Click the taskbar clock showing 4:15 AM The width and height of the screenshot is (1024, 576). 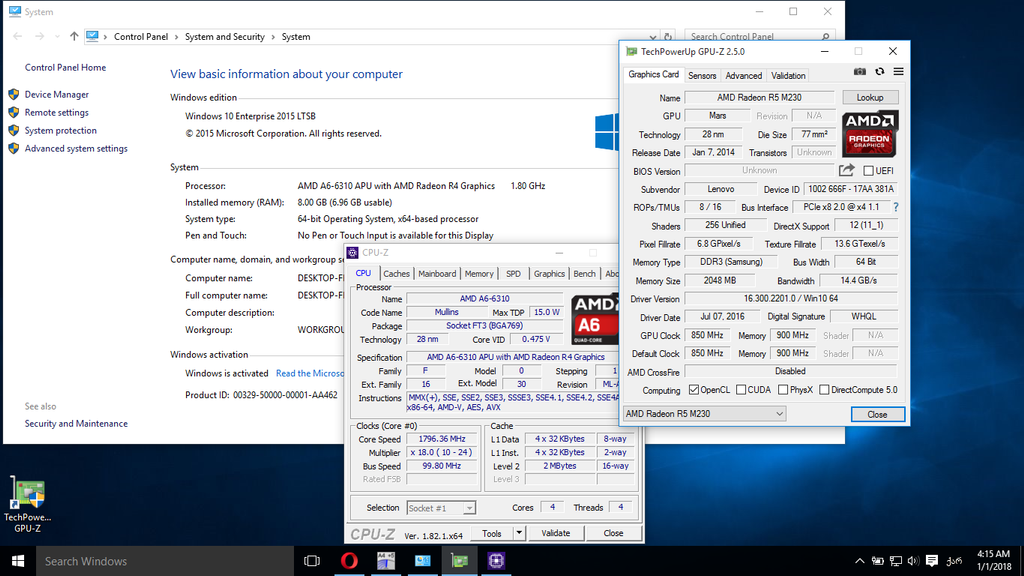tap(994, 561)
